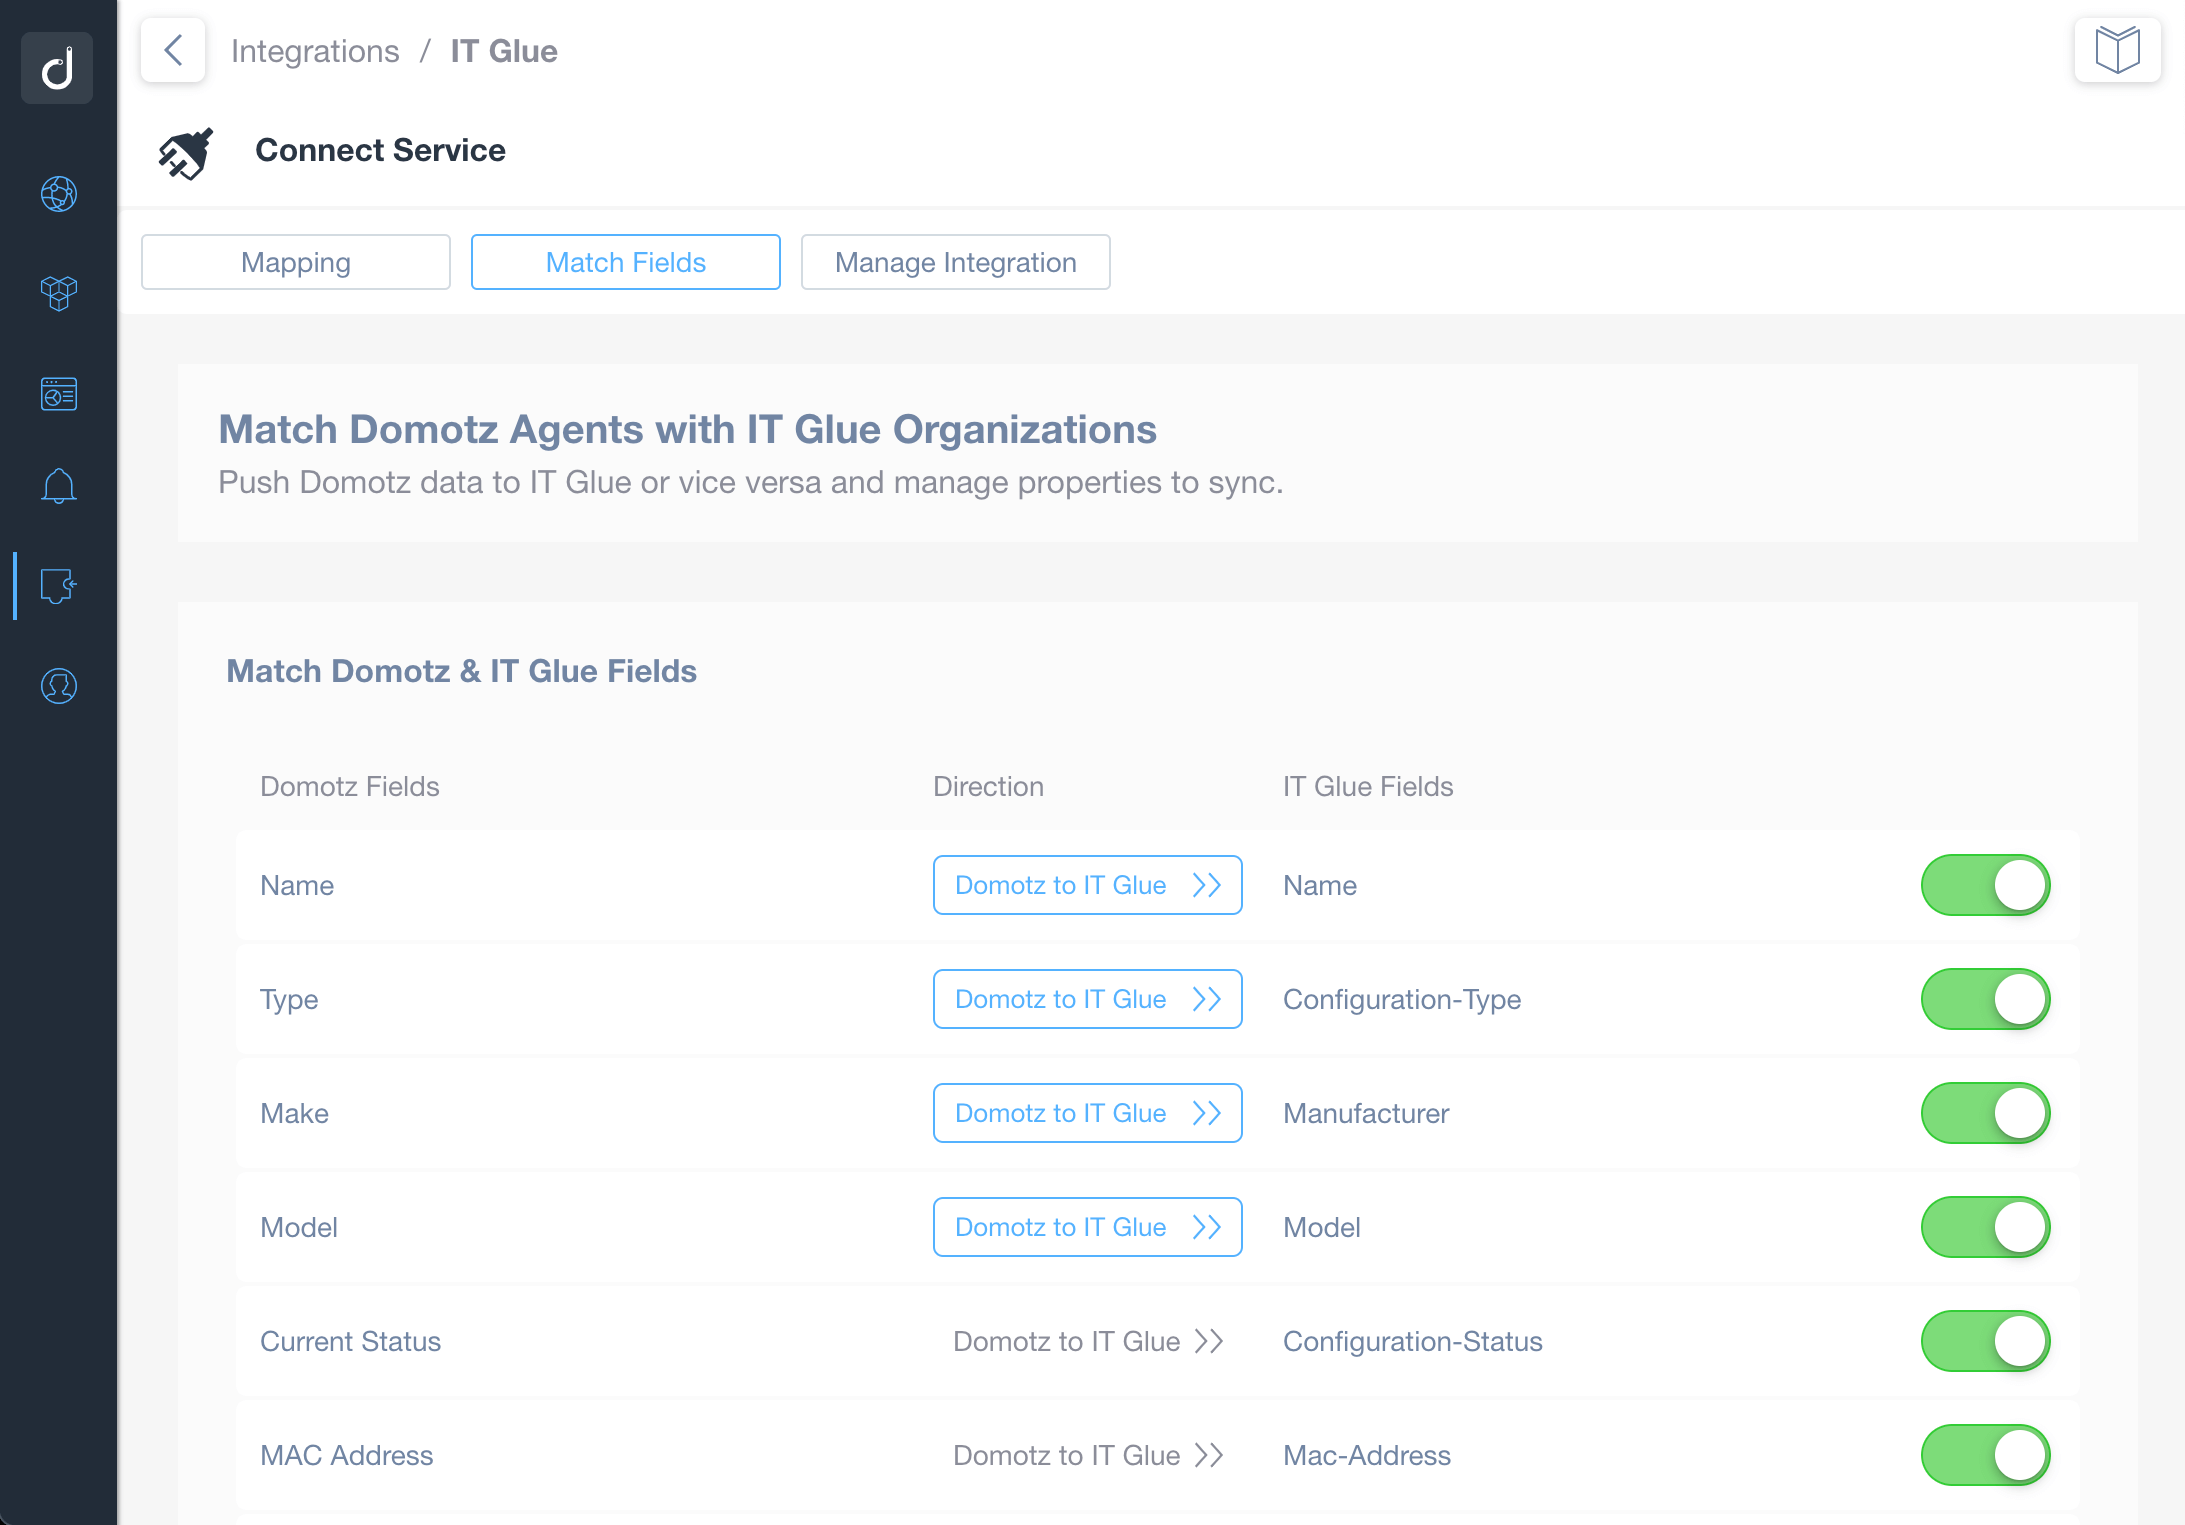
Task: Select the integrations puzzle sidebar icon
Action: (x=58, y=586)
